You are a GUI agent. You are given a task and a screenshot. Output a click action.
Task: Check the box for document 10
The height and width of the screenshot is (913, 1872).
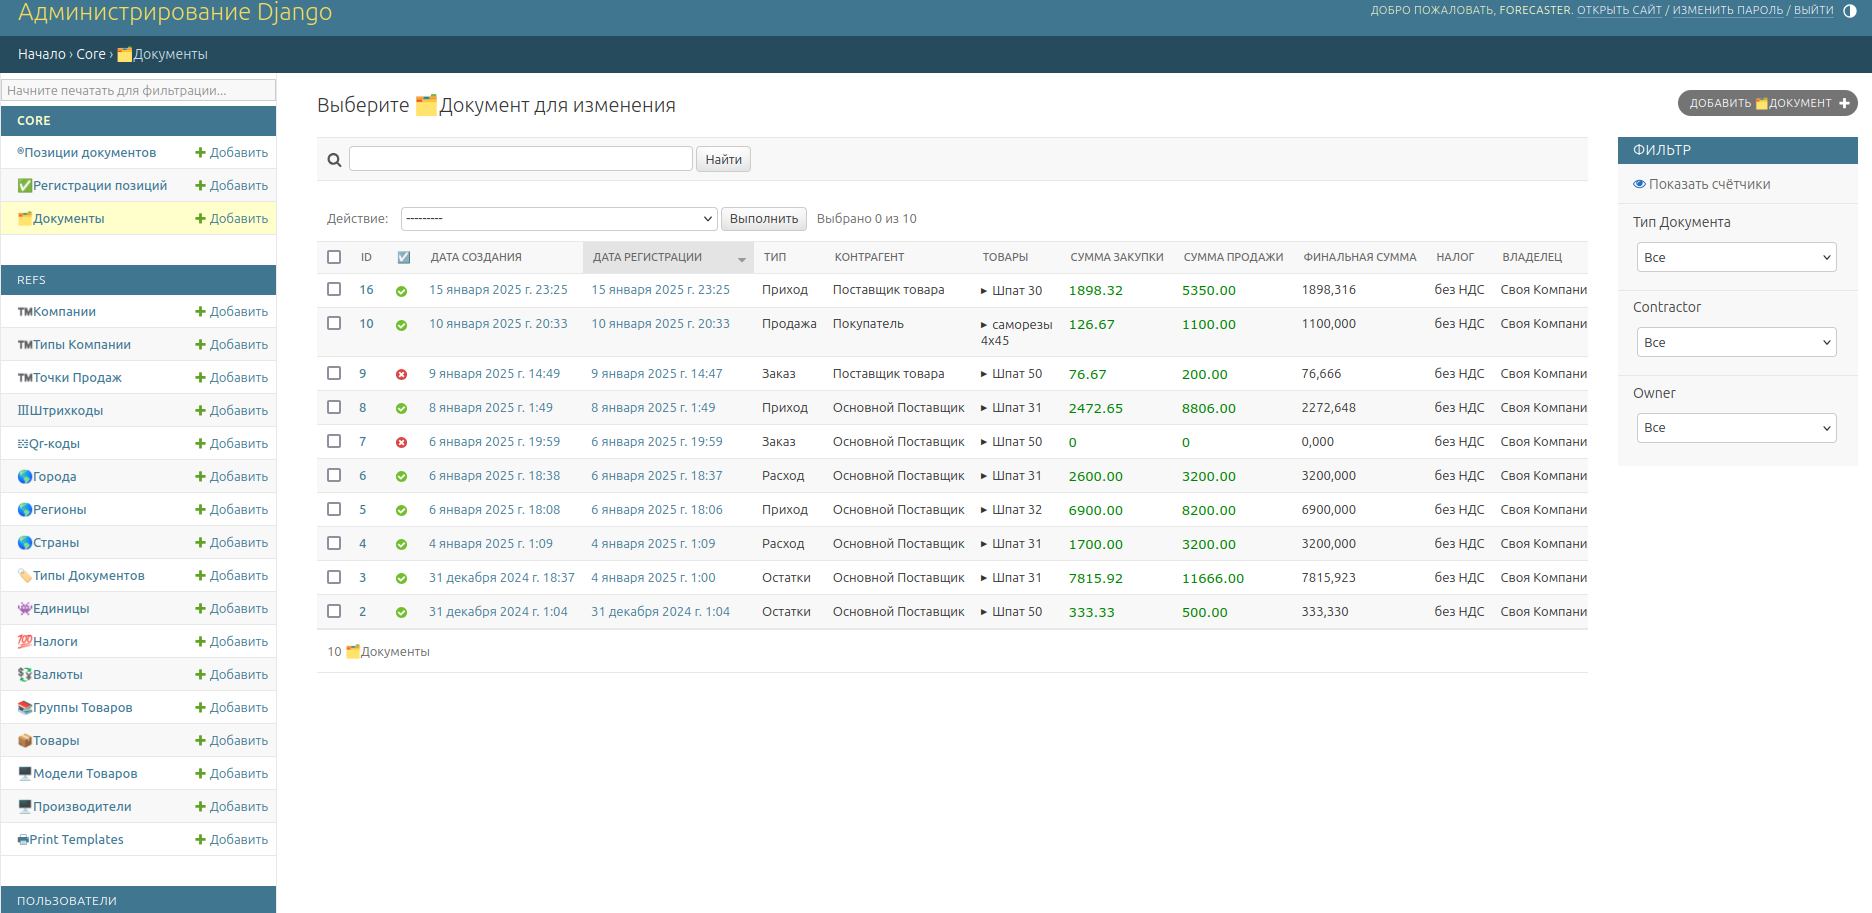click(x=334, y=323)
